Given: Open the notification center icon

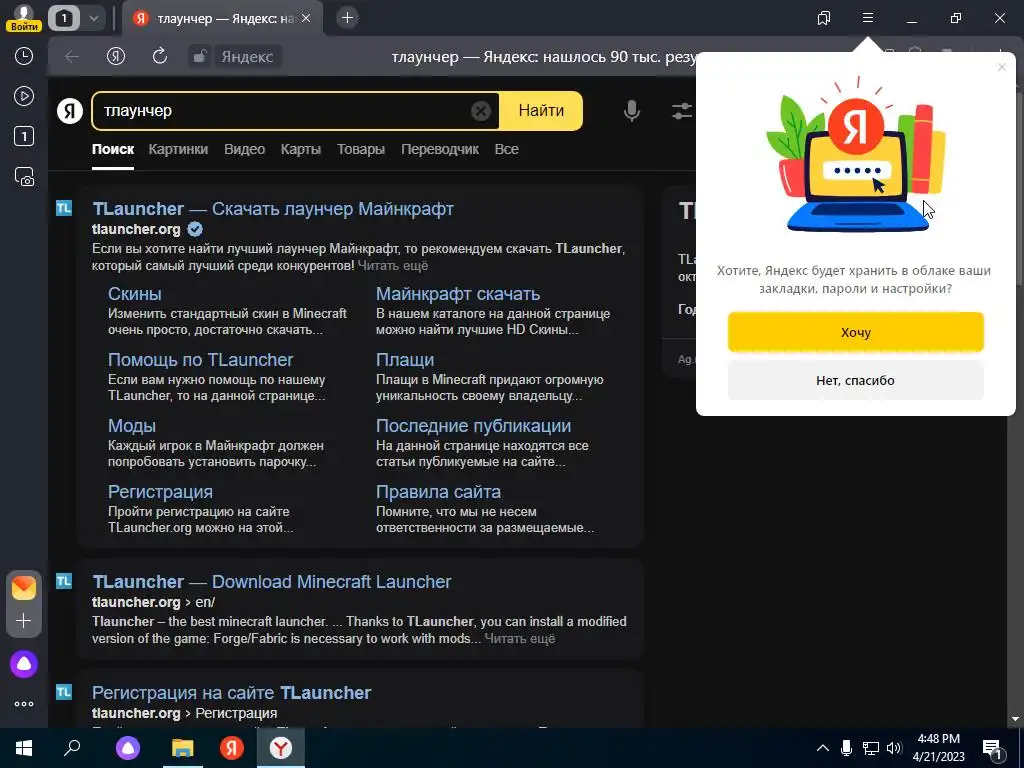Looking at the screenshot, I should (992, 749).
